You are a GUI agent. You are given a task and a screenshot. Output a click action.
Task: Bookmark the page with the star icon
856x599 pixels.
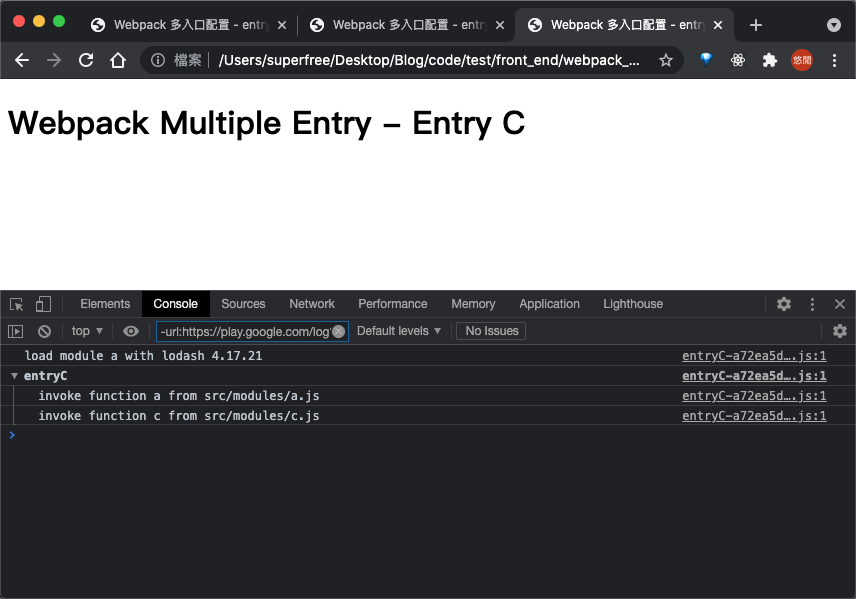click(666, 60)
